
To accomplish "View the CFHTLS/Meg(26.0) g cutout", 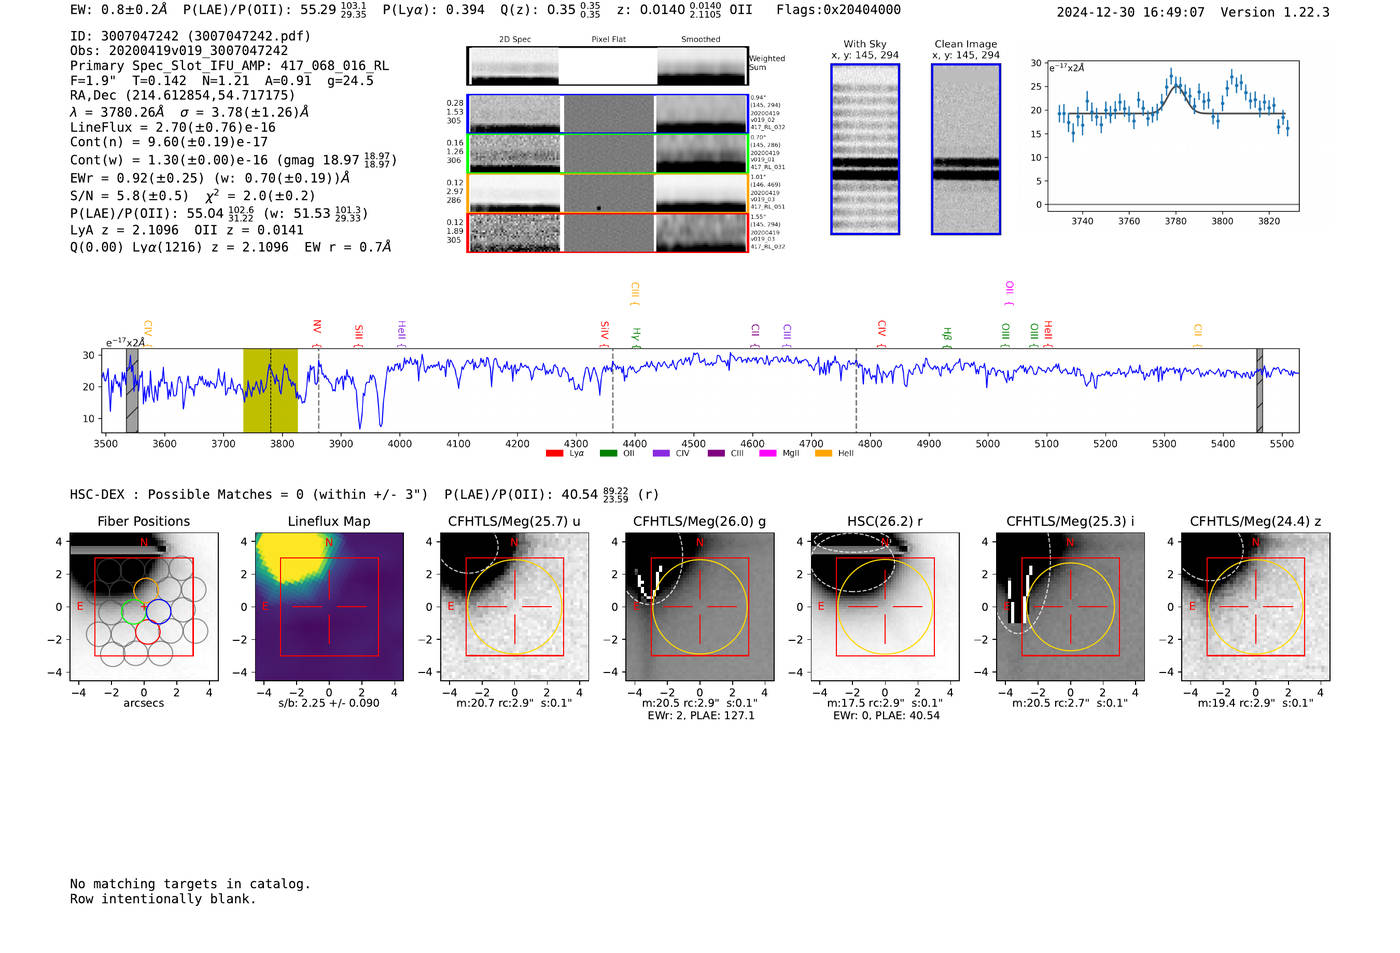I will click(700, 607).
